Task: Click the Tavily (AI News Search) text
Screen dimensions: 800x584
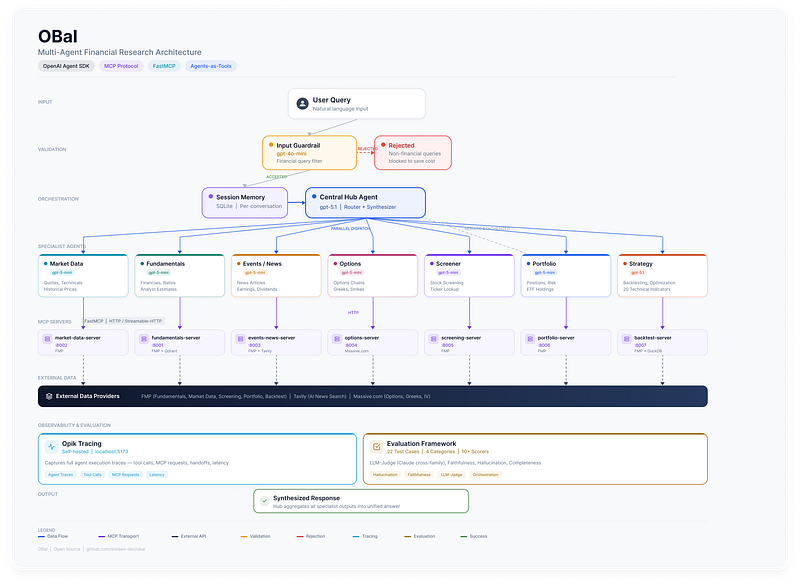Action: pyautogui.click(x=320, y=396)
